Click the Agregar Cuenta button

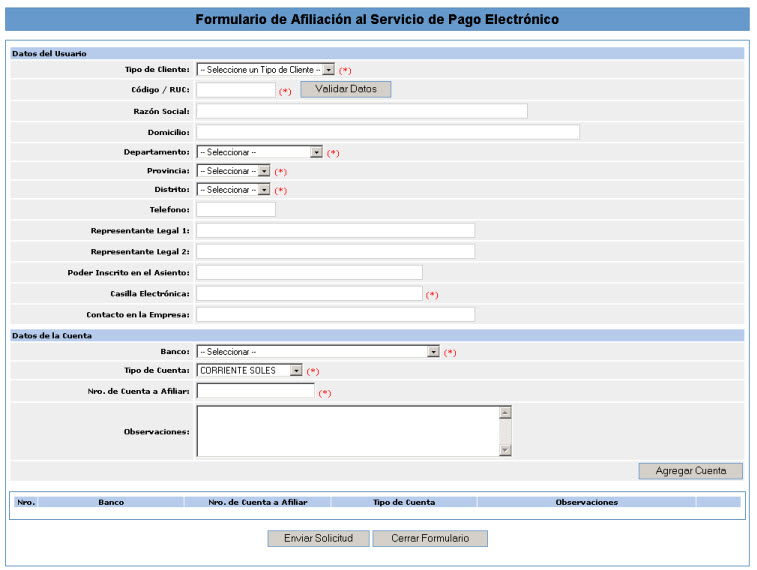tap(690, 471)
